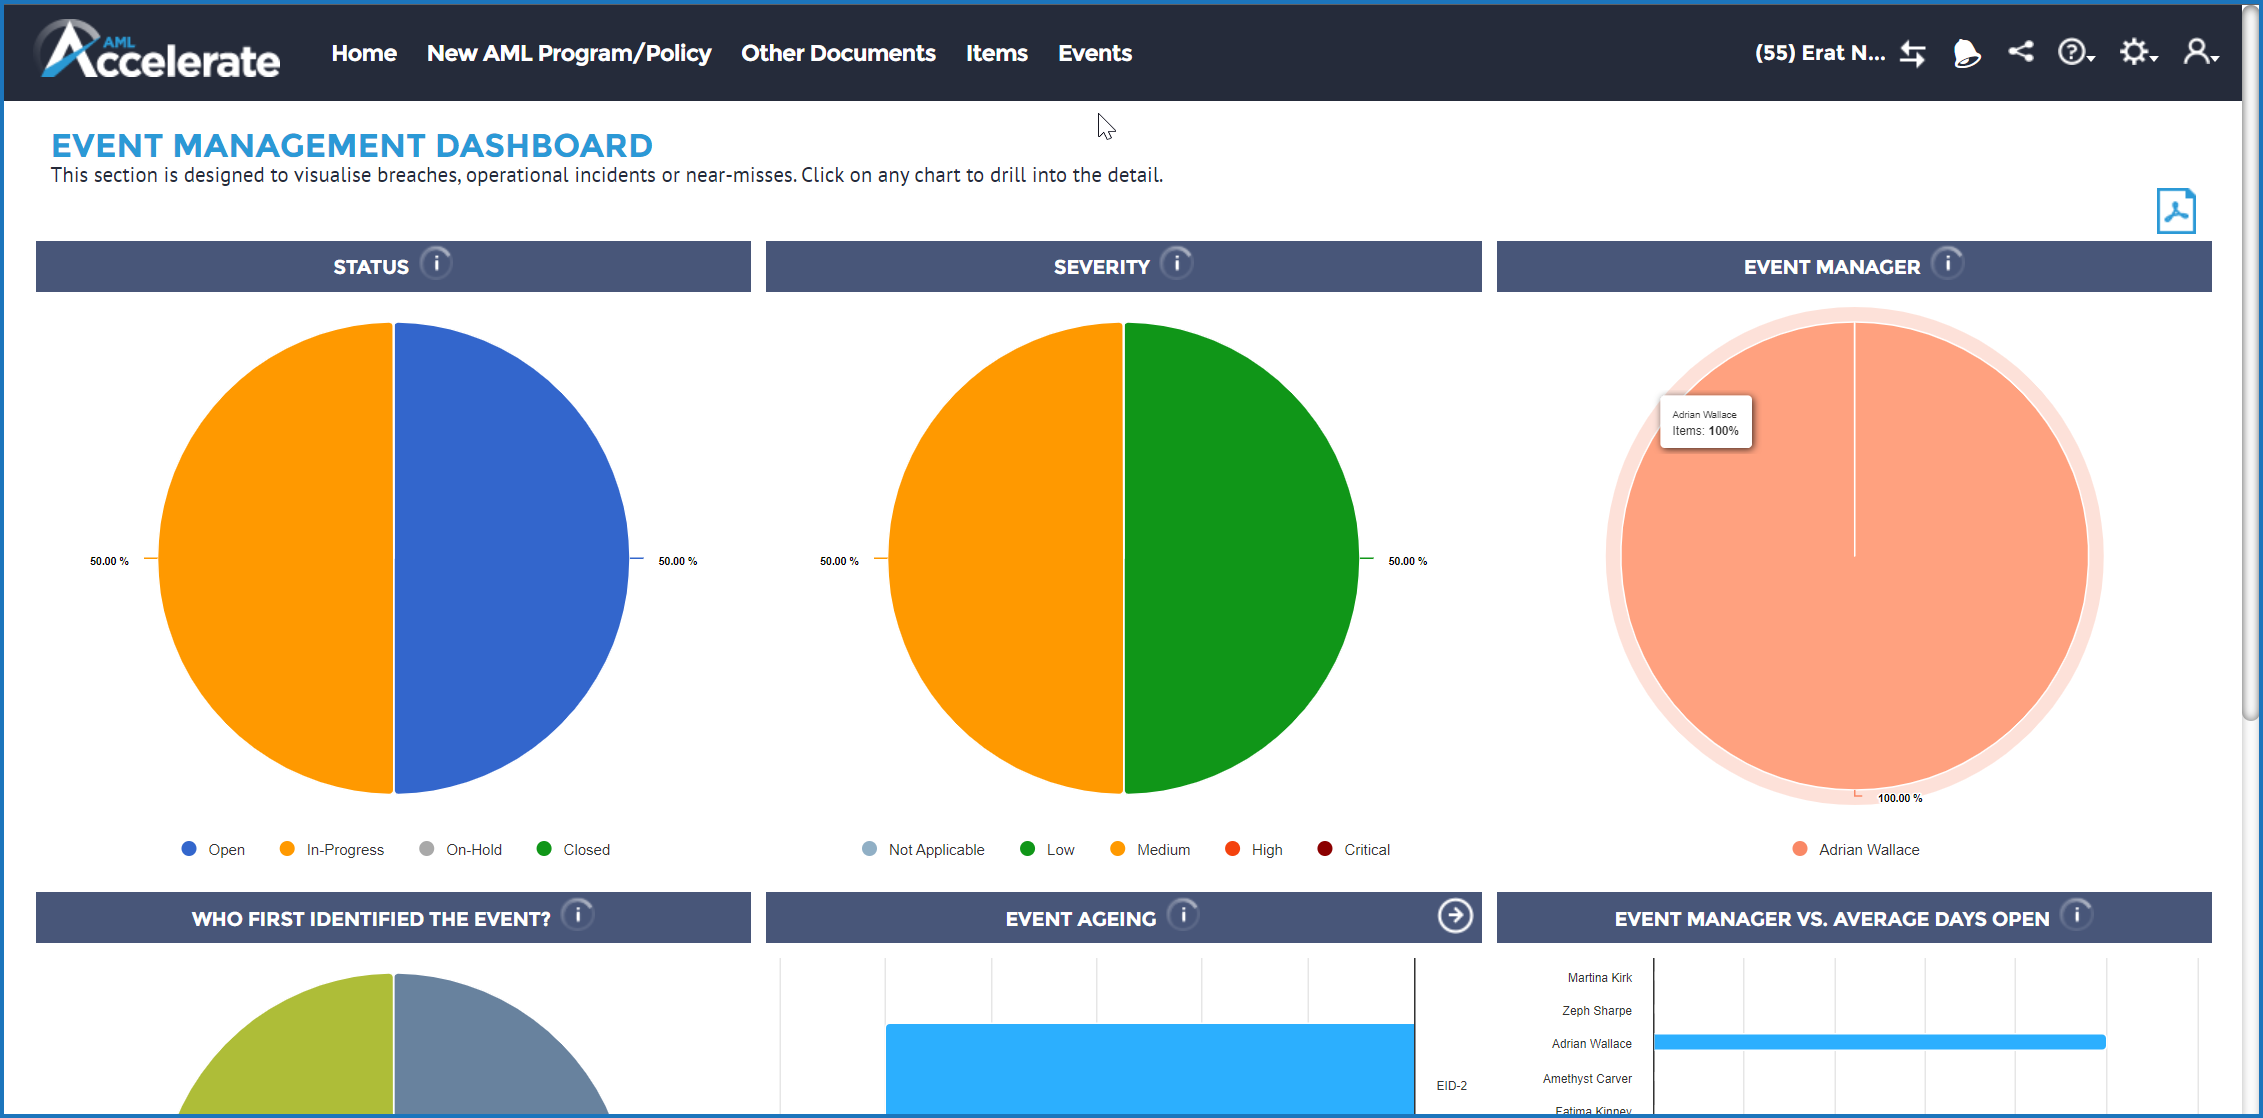
Task: Toggle the On-Hold legend item
Action: [460, 849]
